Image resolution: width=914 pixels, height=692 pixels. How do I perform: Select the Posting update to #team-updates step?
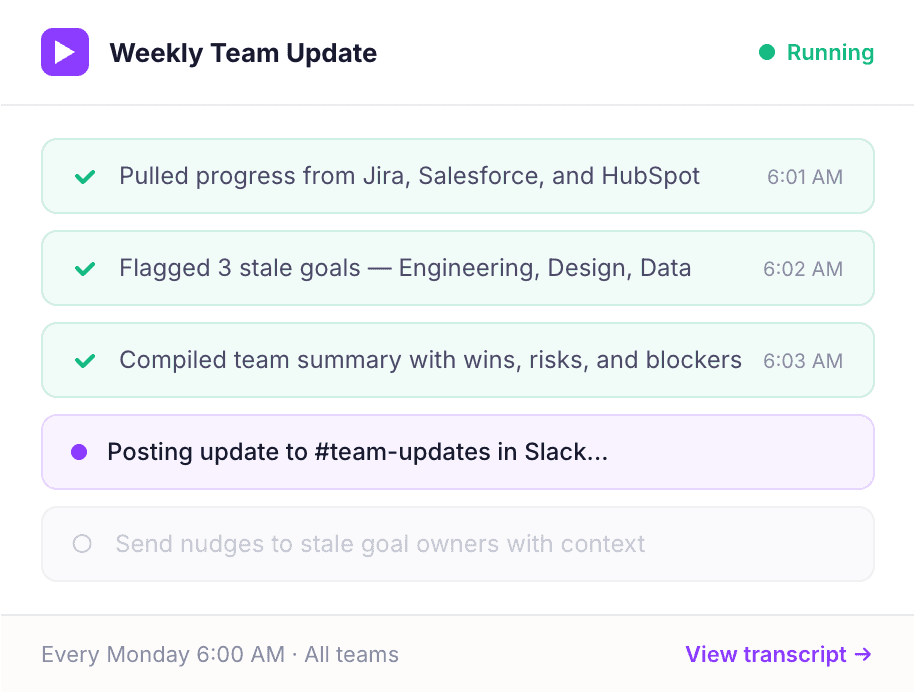pos(357,453)
